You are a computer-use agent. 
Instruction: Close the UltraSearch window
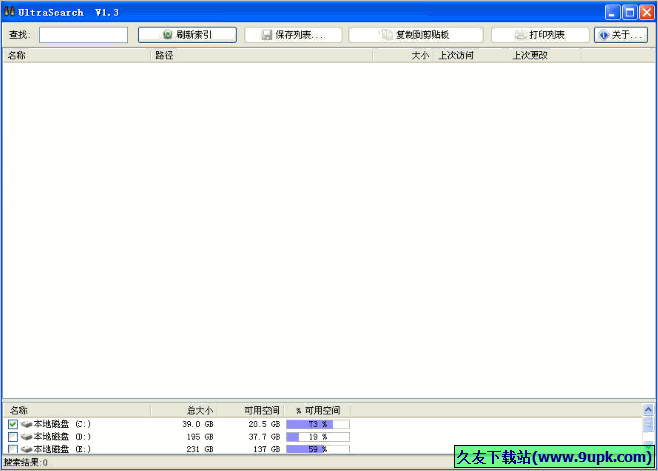pyautogui.click(x=647, y=12)
